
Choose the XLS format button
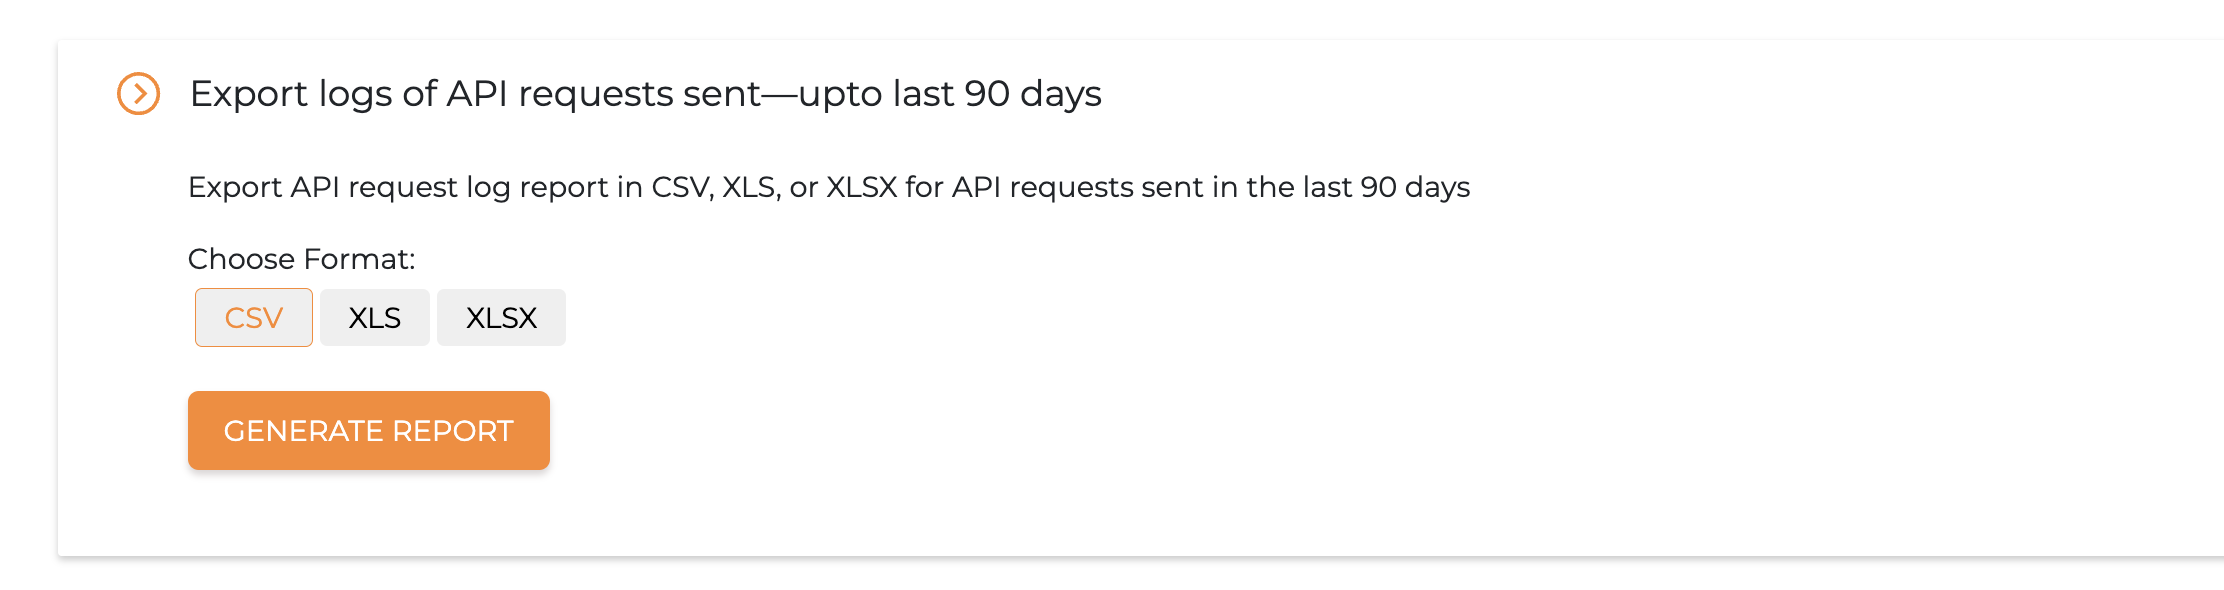point(375,318)
